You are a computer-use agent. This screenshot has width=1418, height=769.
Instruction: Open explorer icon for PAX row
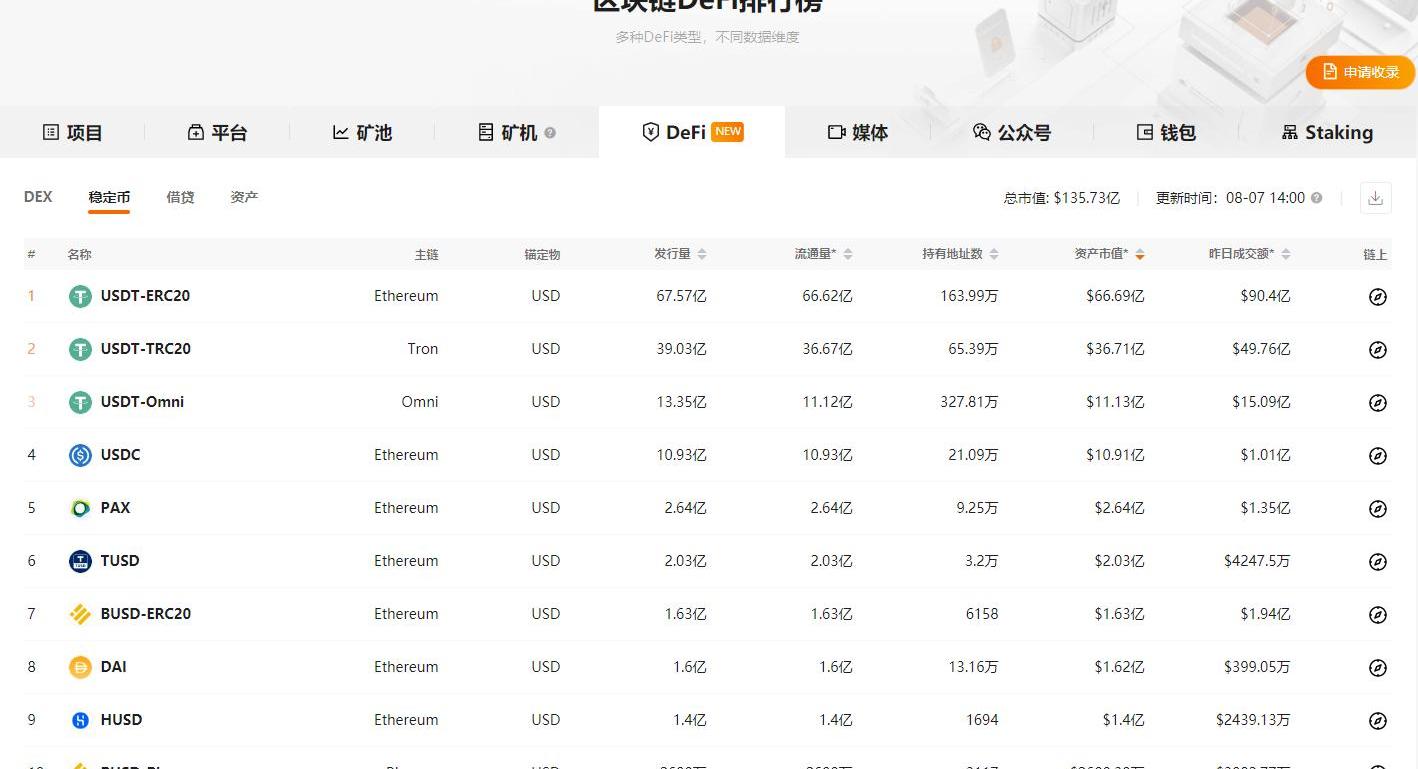pos(1377,509)
